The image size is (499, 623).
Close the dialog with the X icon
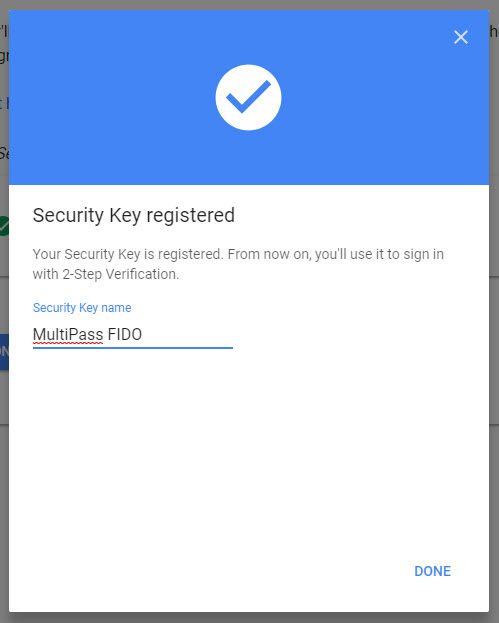tap(460, 37)
